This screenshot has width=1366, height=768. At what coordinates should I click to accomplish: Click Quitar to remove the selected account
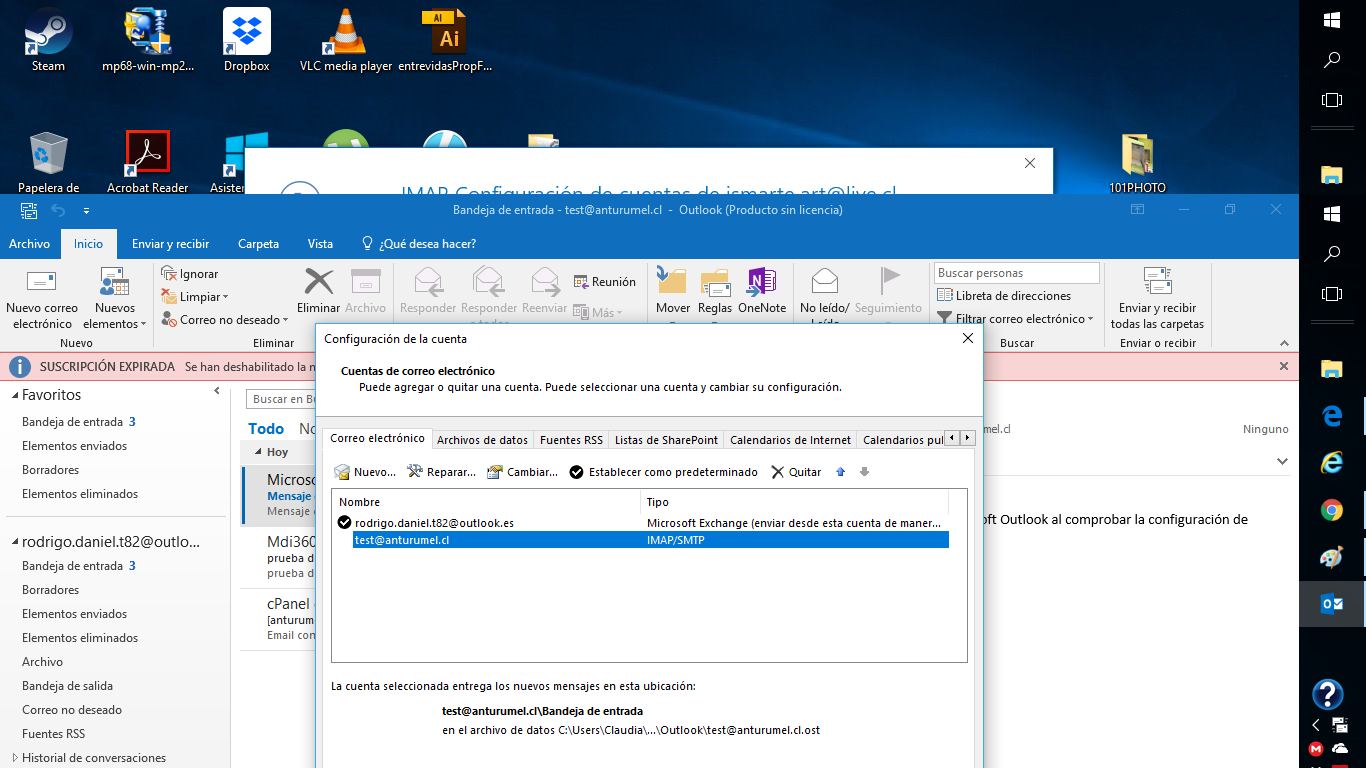(x=796, y=472)
